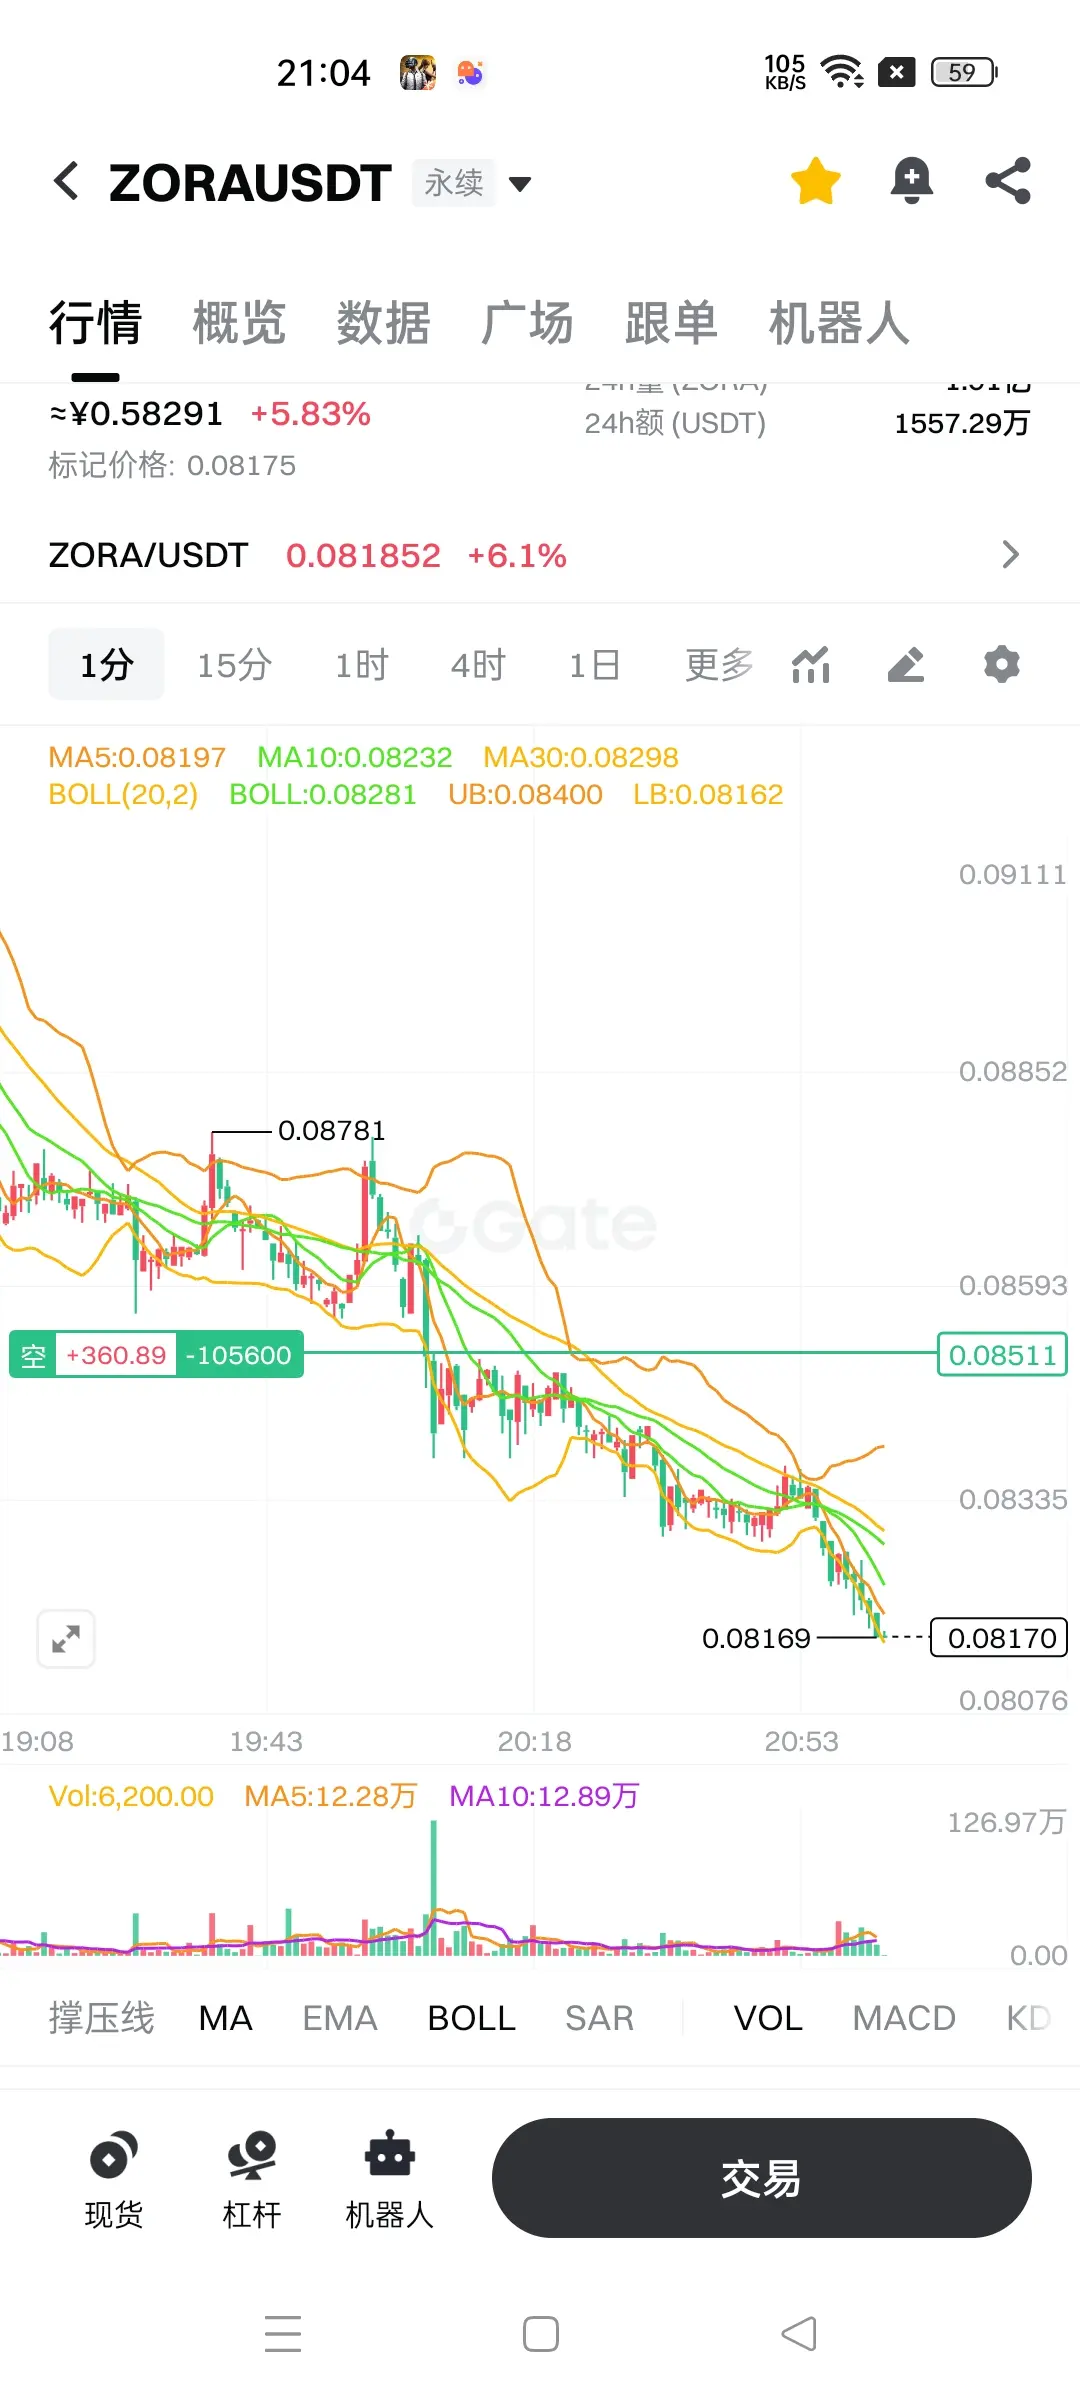Toggle the BOLL indicator
Viewport: 1080px width, 2400px height.
[472, 2018]
